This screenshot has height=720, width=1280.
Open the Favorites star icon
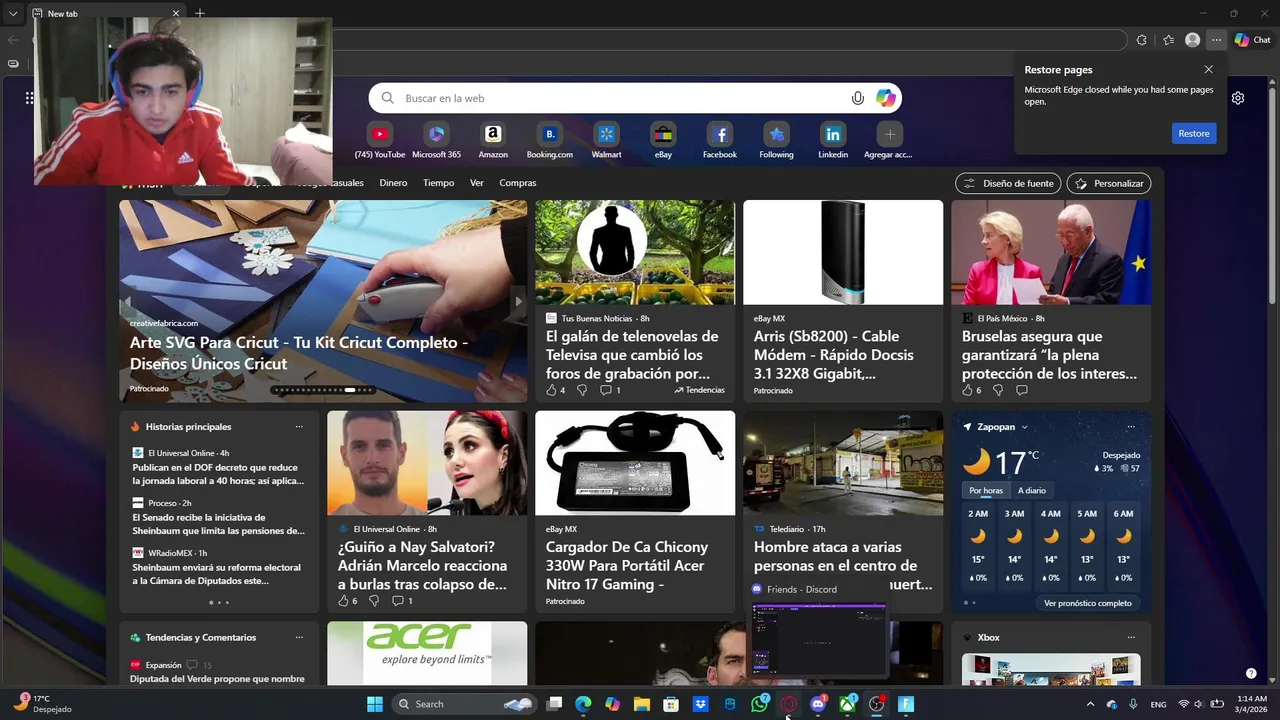point(1168,40)
